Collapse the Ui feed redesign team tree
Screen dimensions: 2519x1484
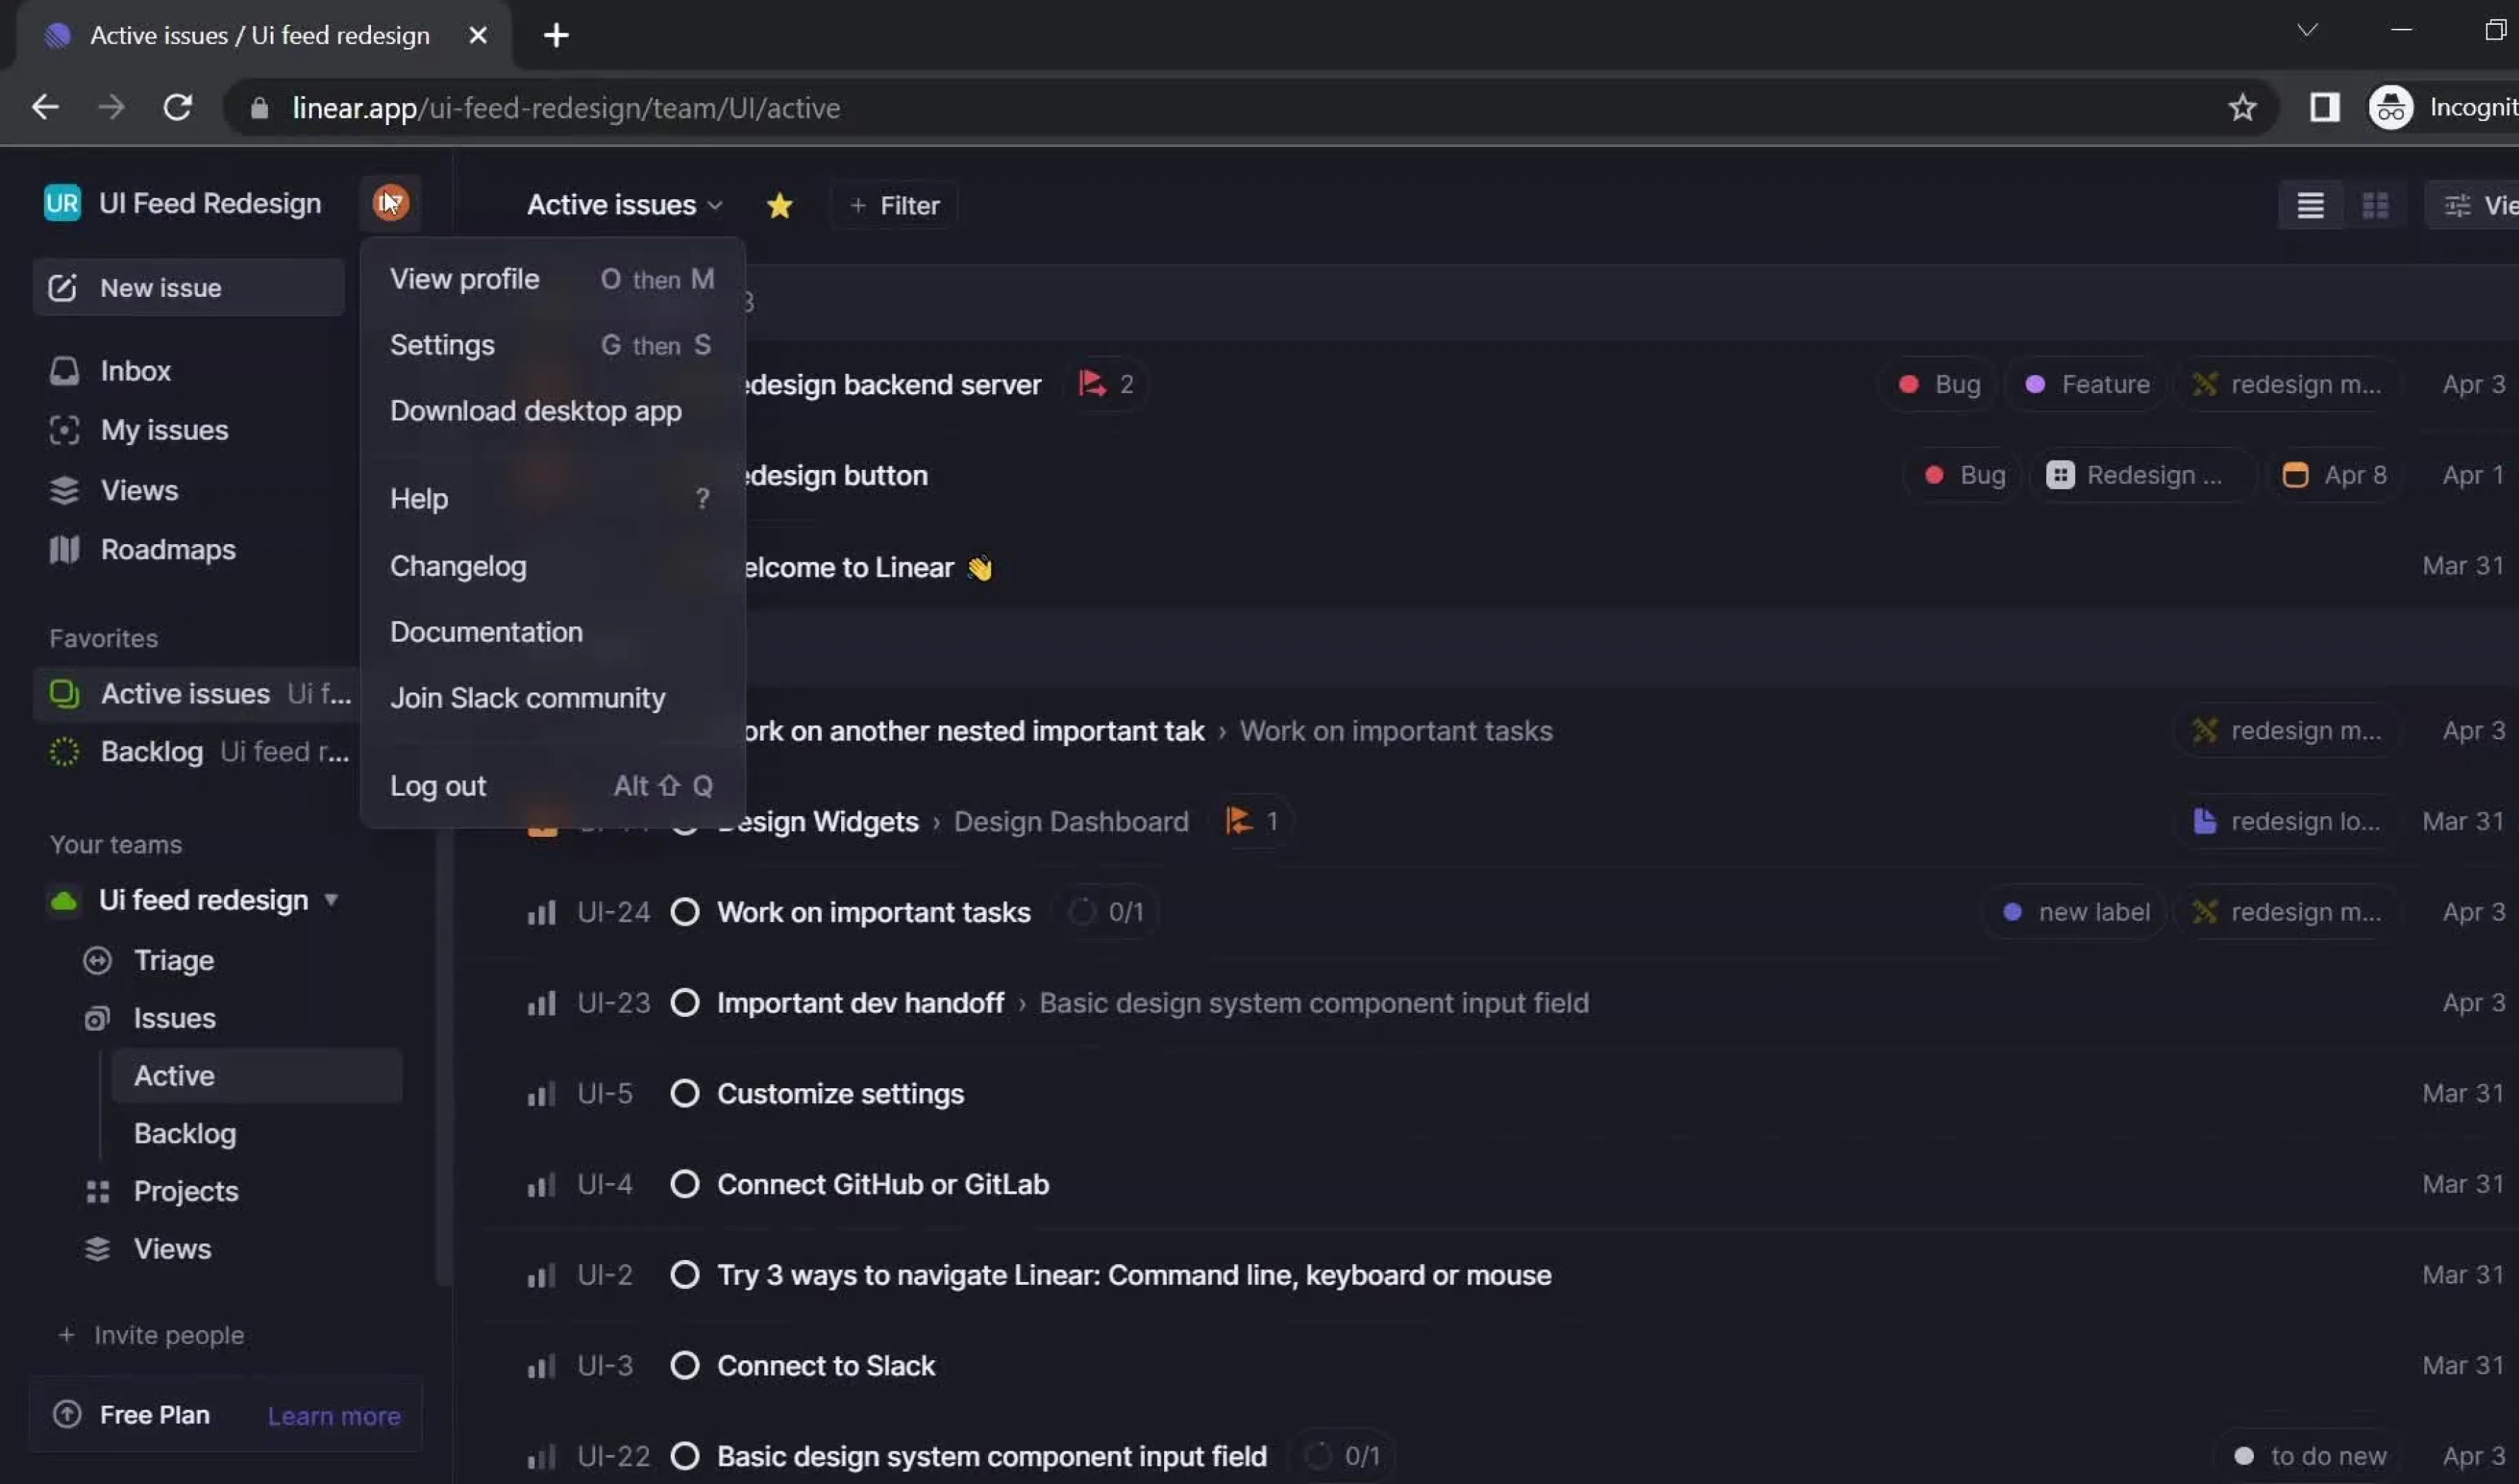point(331,900)
